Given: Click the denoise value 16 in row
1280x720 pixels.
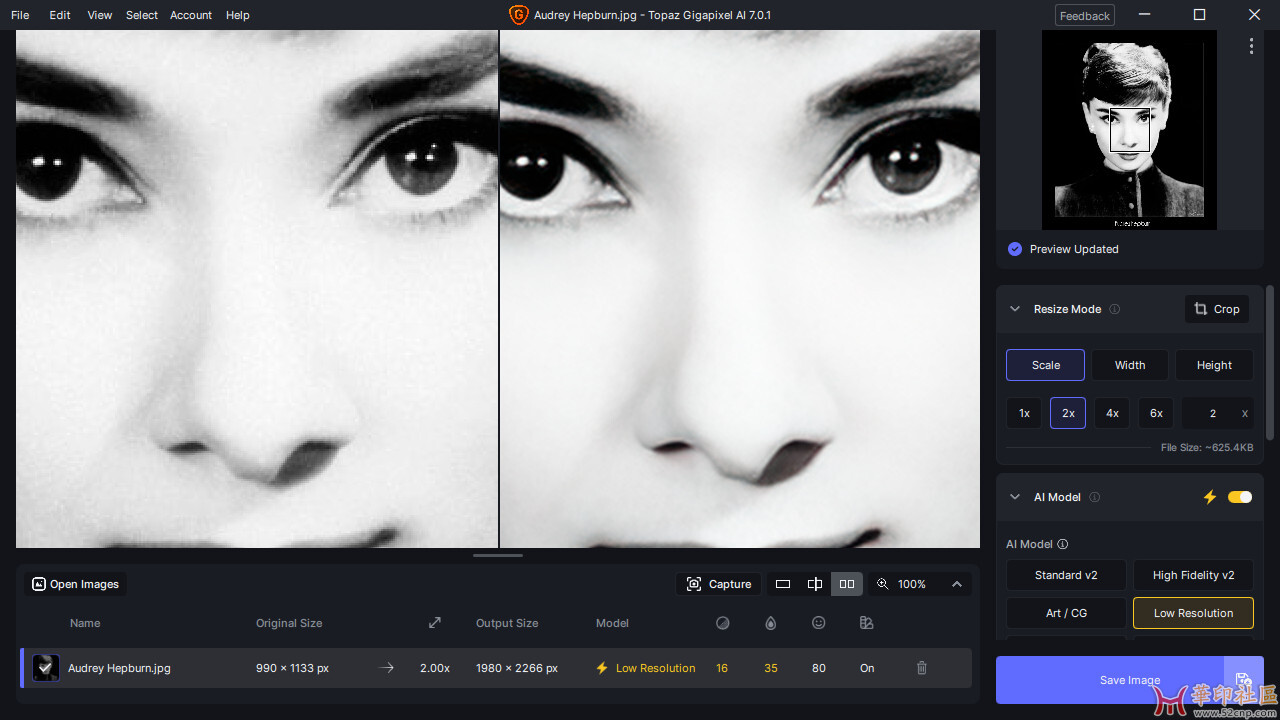Looking at the screenshot, I should click(x=722, y=668).
